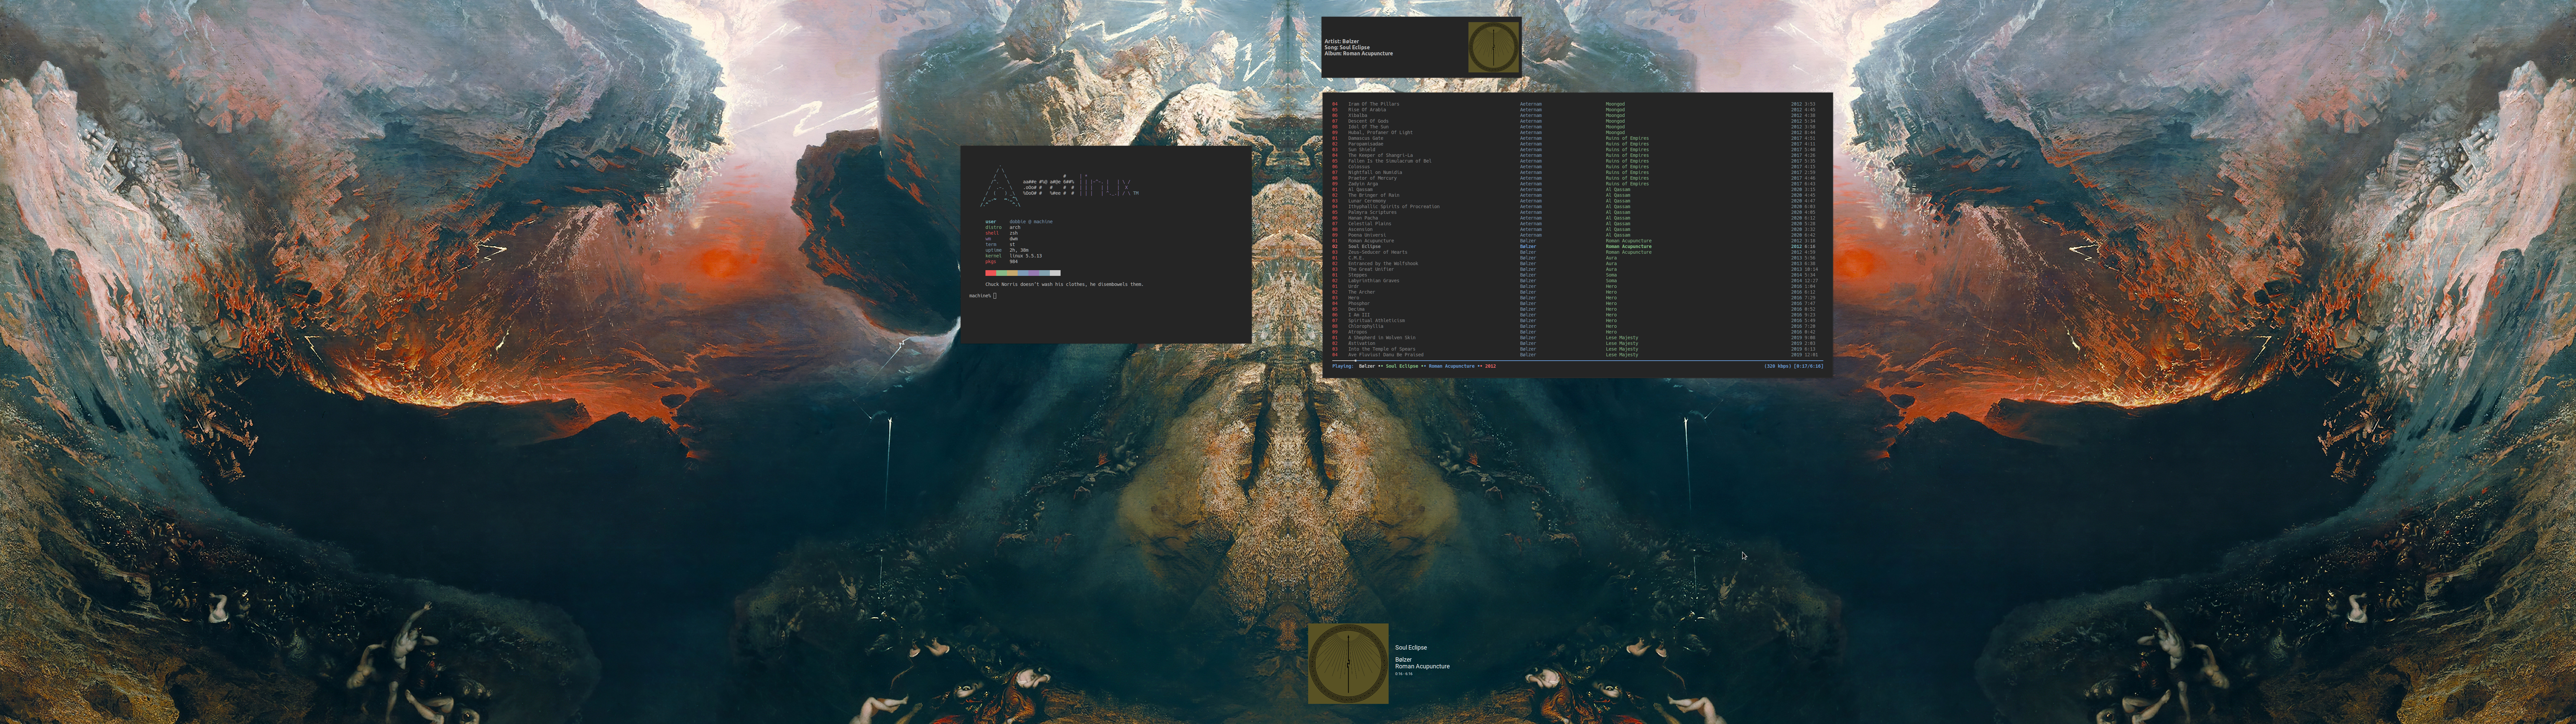
Task: Select the track Rise Of Arabia
Action: click(1367, 110)
